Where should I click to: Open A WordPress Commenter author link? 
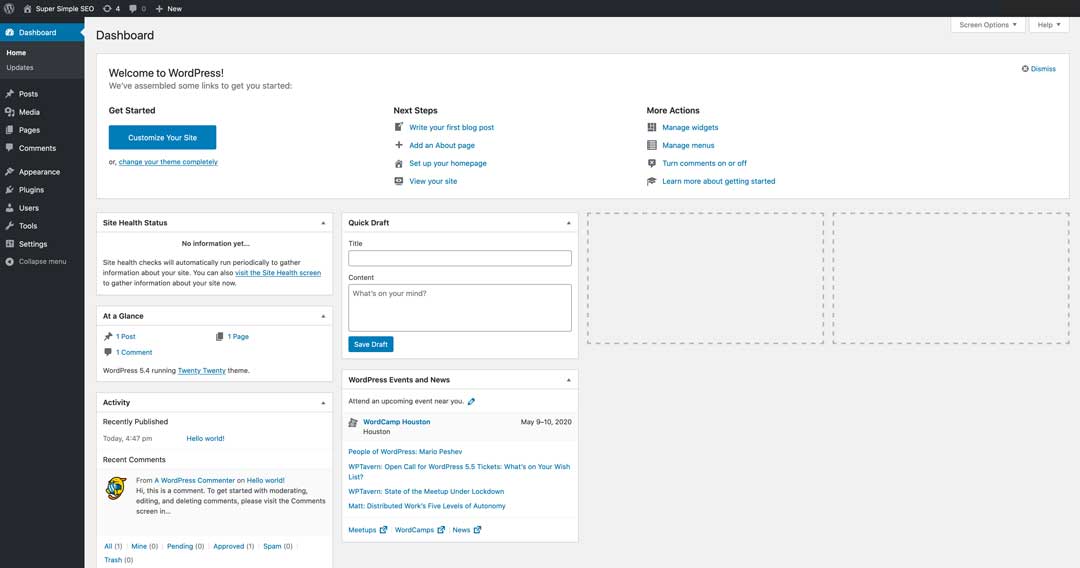point(194,481)
